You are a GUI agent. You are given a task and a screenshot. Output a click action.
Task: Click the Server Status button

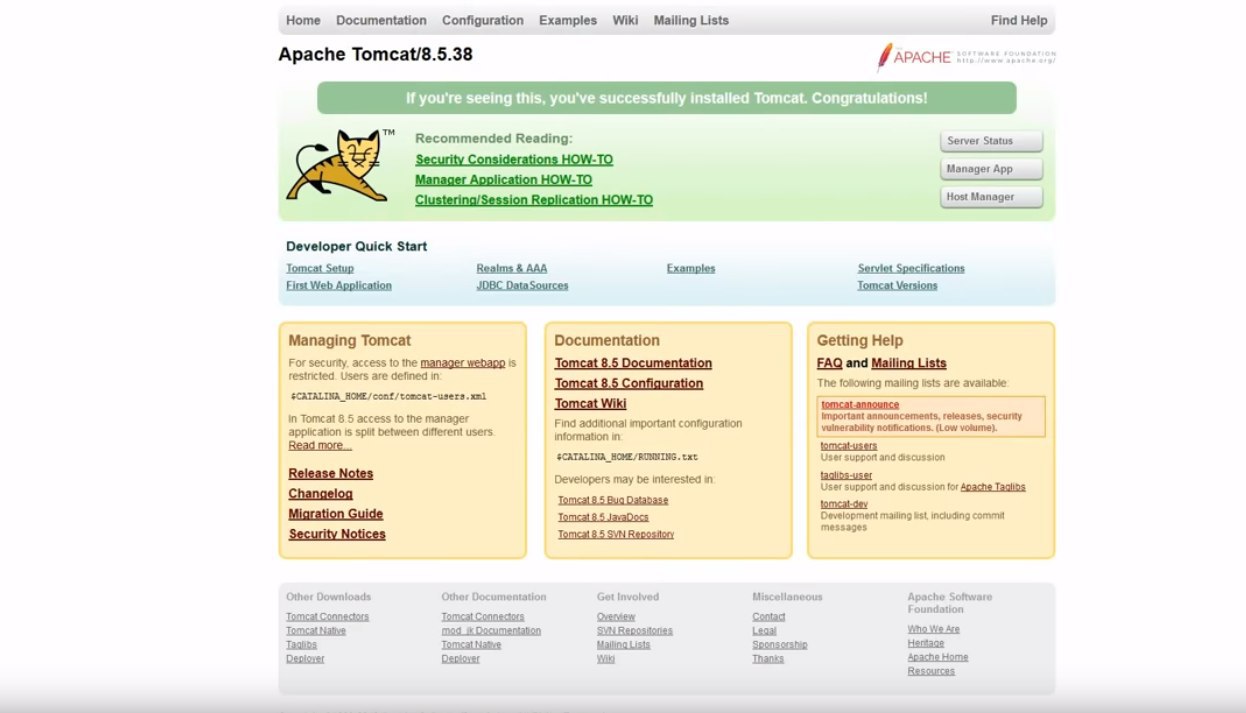991,141
